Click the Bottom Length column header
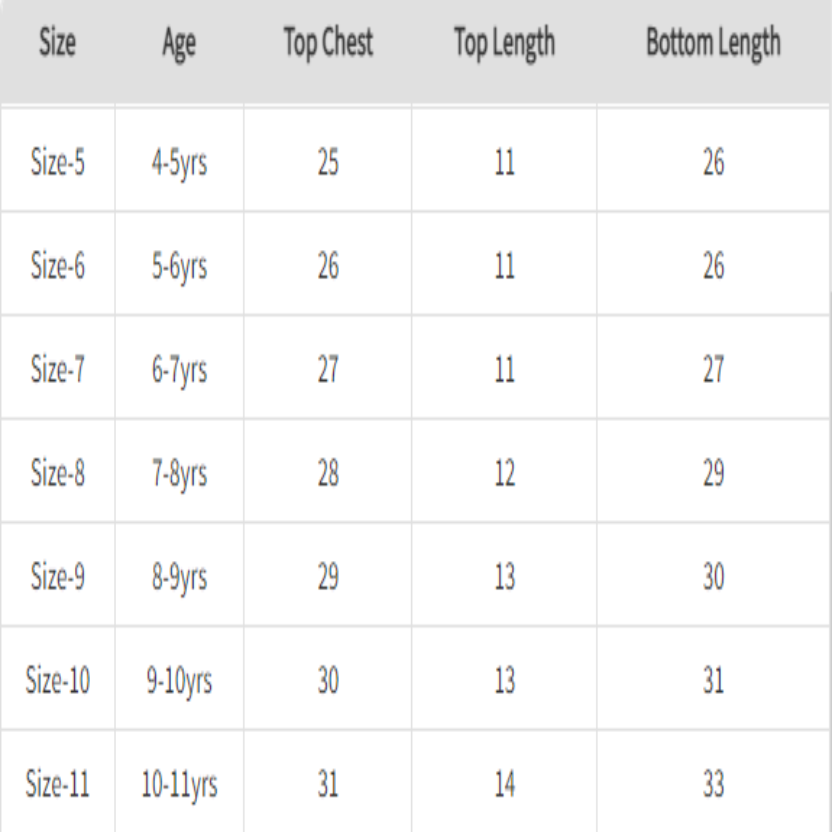 (713, 44)
